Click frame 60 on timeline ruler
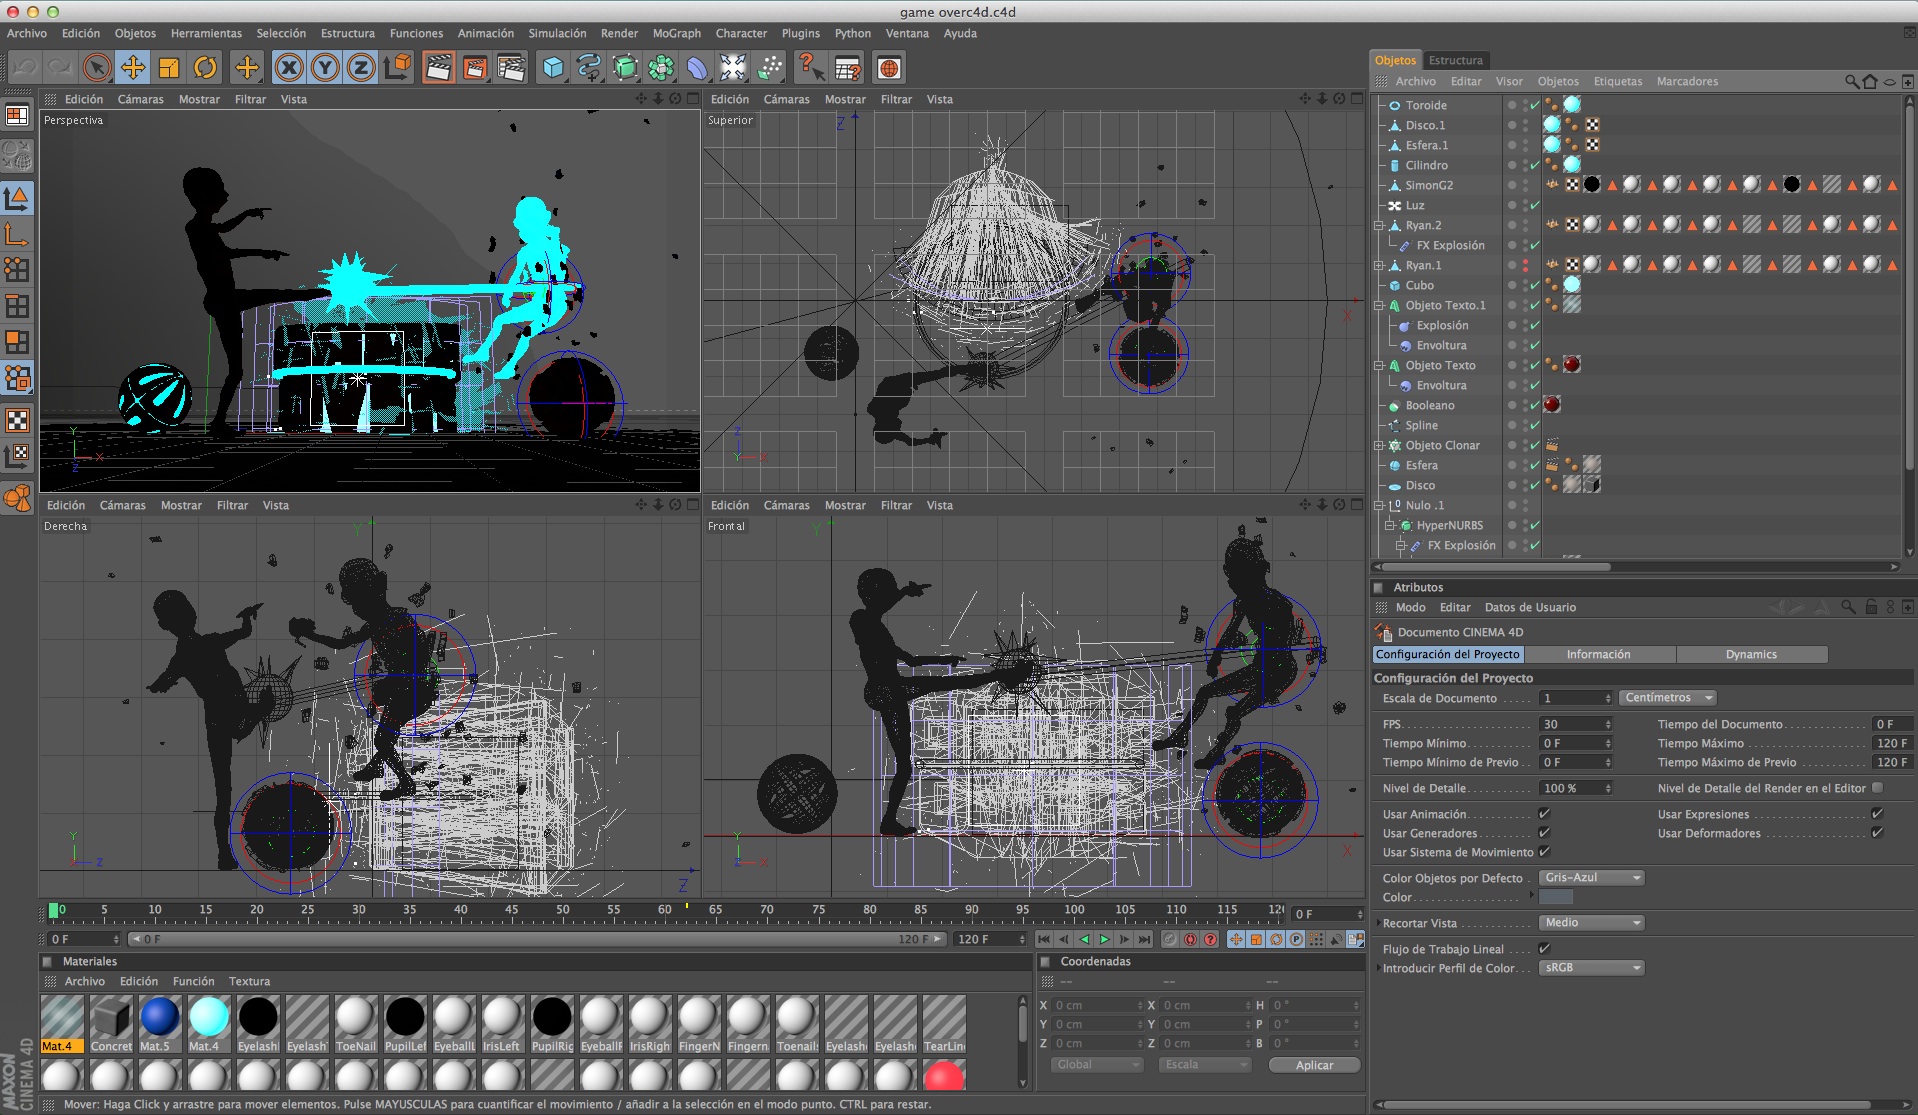The width and height of the screenshot is (1918, 1115). (x=664, y=909)
